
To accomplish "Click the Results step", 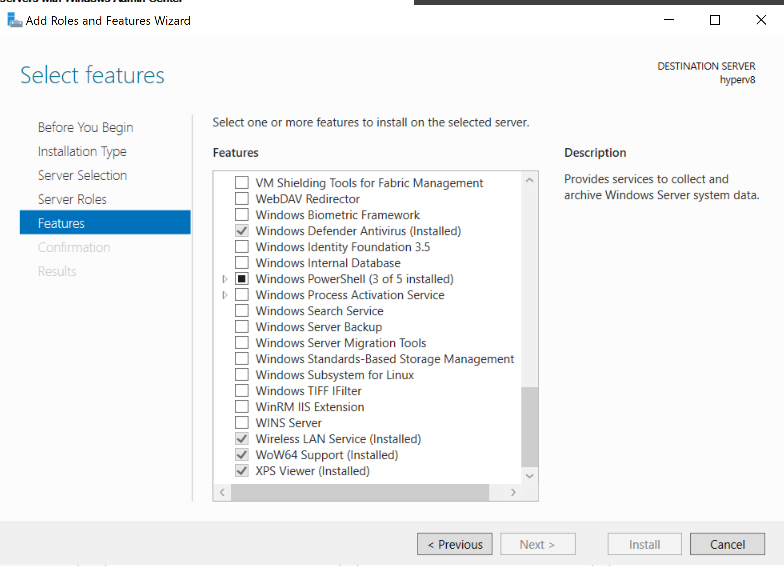I will pos(57,272).
